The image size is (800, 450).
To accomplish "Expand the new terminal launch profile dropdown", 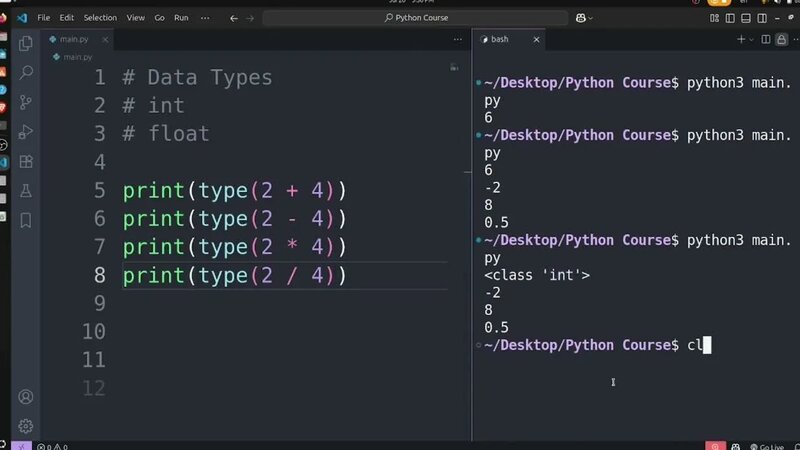I will click(751, 40).
